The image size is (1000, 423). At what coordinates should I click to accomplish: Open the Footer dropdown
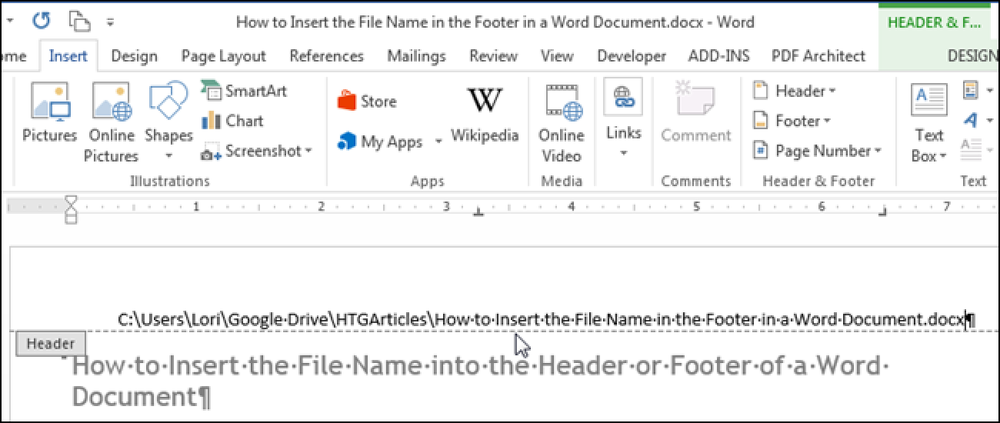(791, 121)
